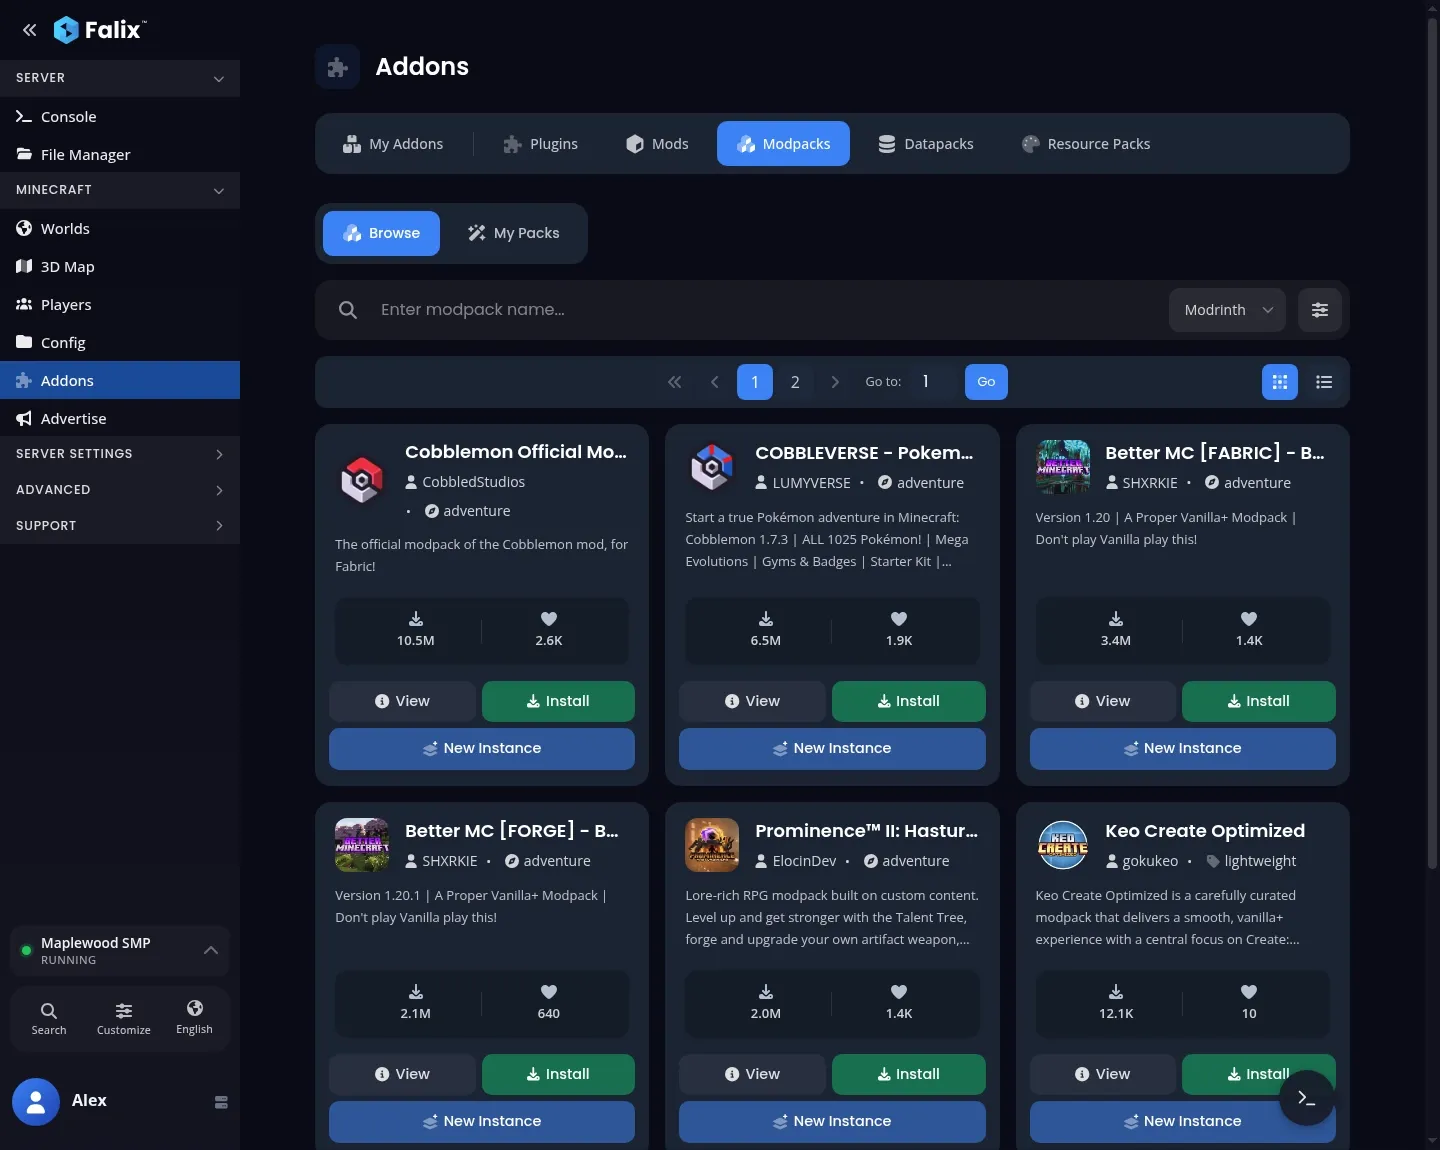This screenshot has width=1440, height=1150.
Task: Switch to Mods tab
Action: tap(657, 144)
